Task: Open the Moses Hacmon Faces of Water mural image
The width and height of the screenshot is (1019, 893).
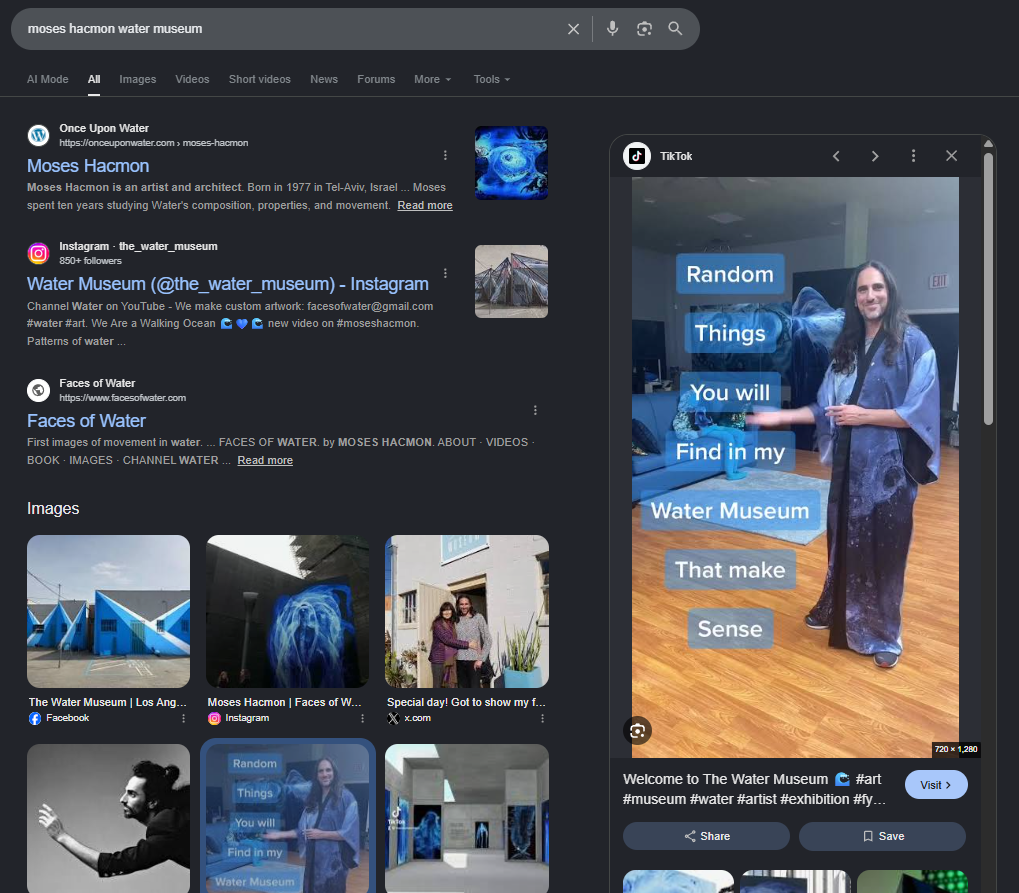Action: (x=287, y=612)
